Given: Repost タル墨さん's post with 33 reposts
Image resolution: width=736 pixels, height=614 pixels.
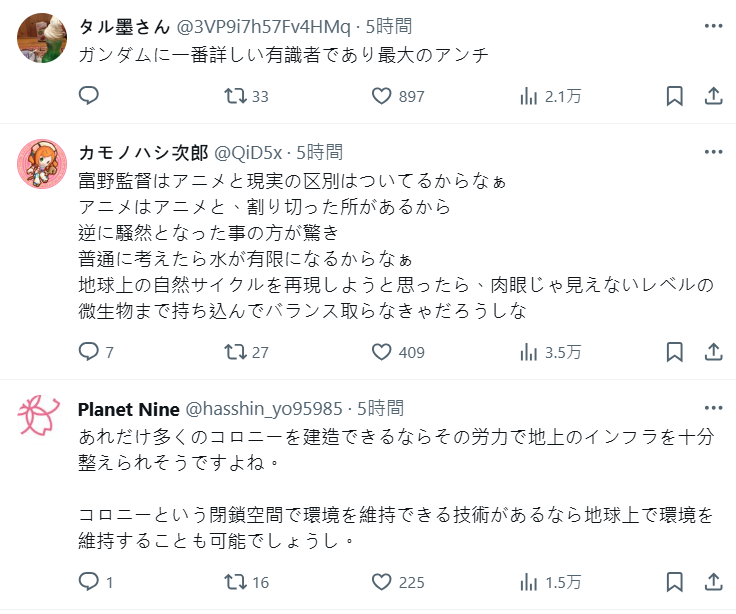Looking at the screenshot, I should [x=235, y=96].
